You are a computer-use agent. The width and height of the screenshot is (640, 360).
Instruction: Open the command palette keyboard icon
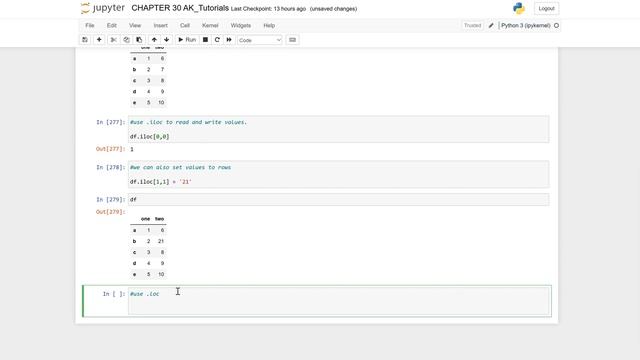292,40
